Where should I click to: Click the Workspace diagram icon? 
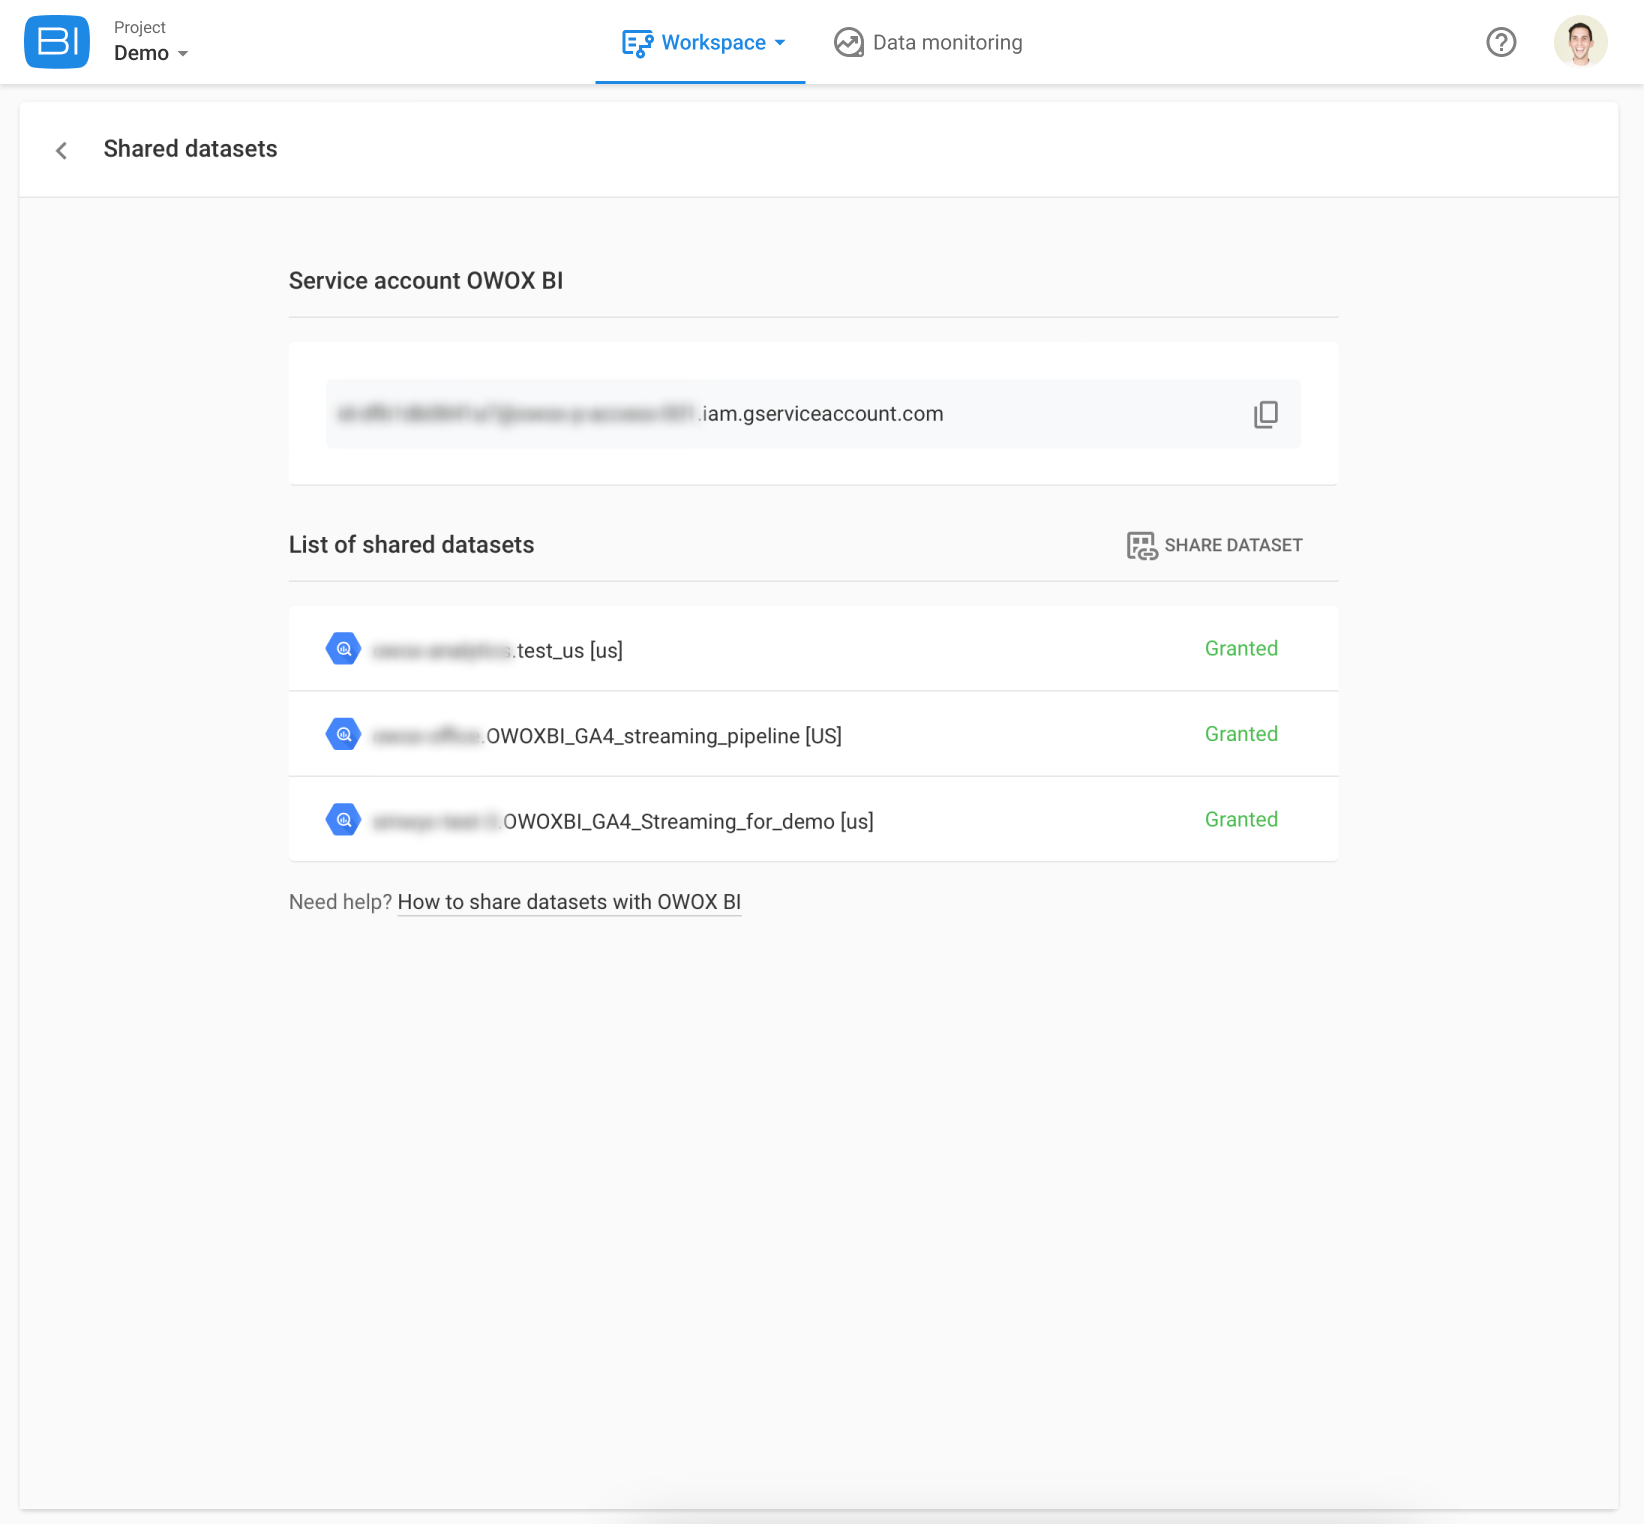point(637,43)
